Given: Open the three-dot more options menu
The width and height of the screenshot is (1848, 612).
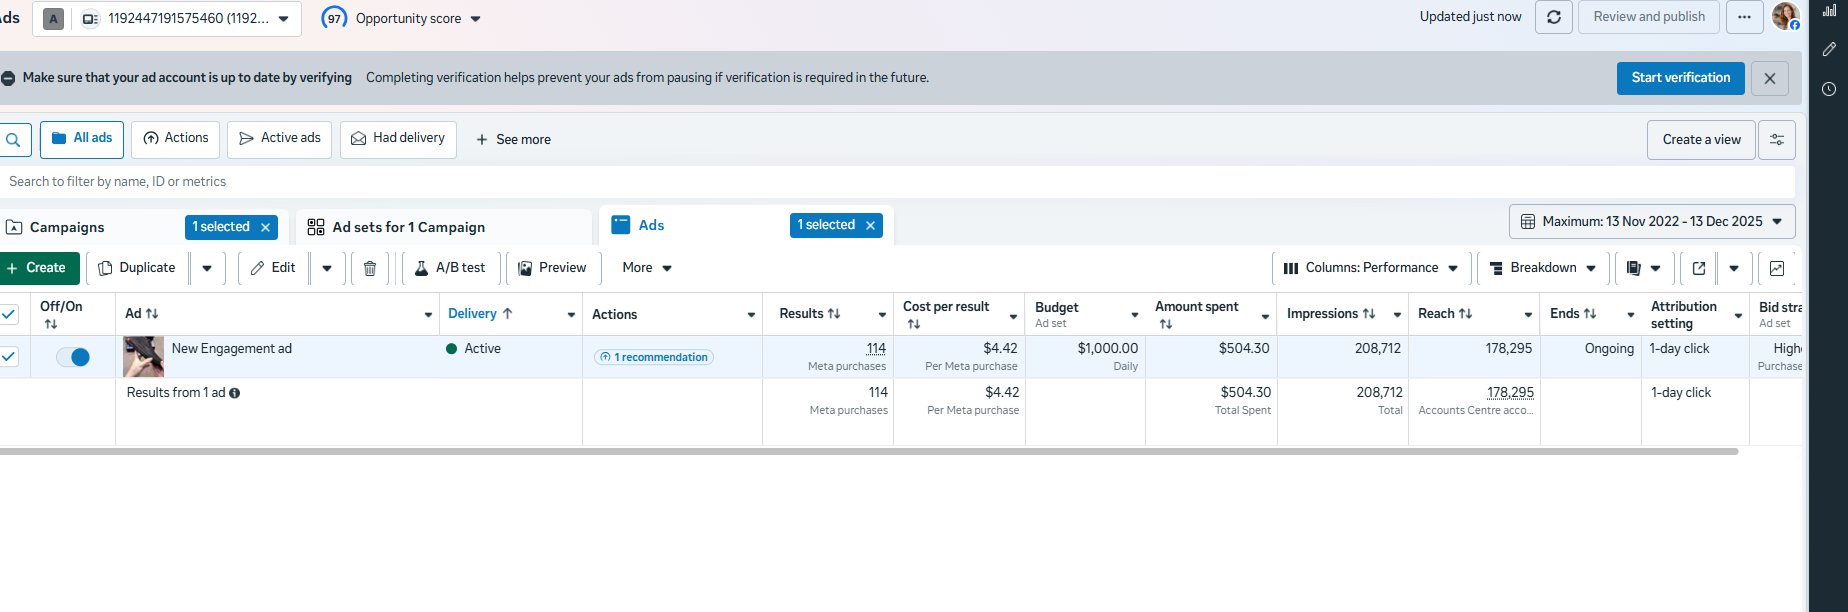Looking at the screenshot, I should click(1744, 17).
